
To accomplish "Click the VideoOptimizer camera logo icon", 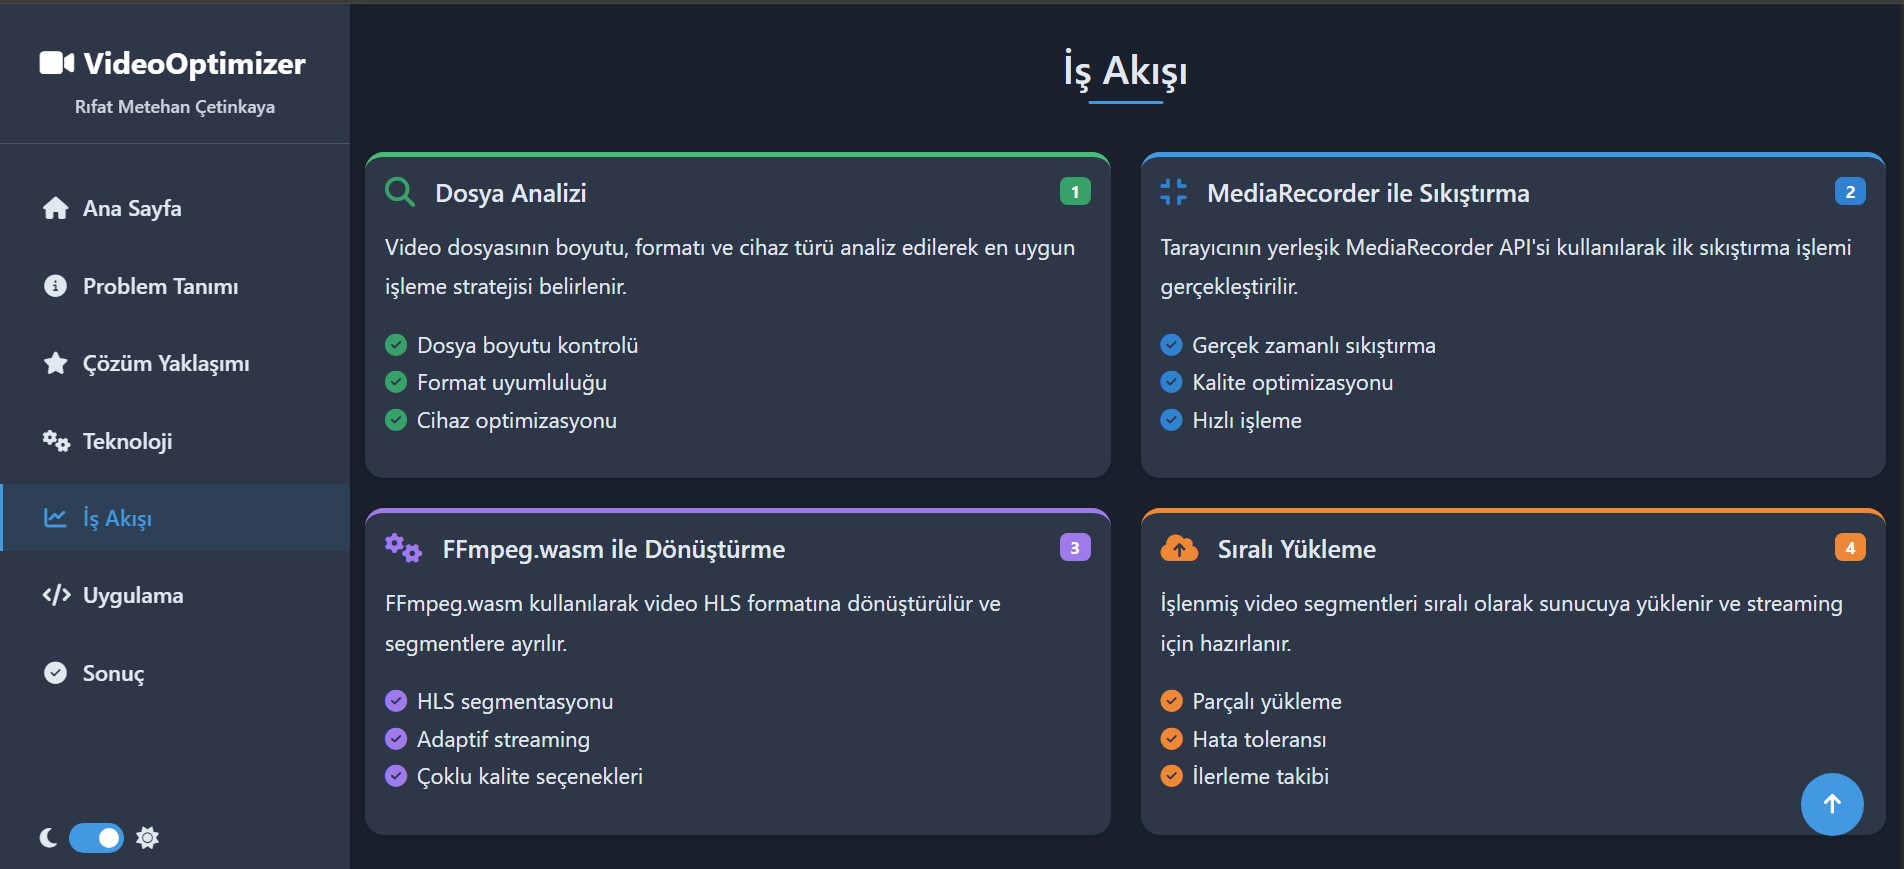I will (56, 63).
